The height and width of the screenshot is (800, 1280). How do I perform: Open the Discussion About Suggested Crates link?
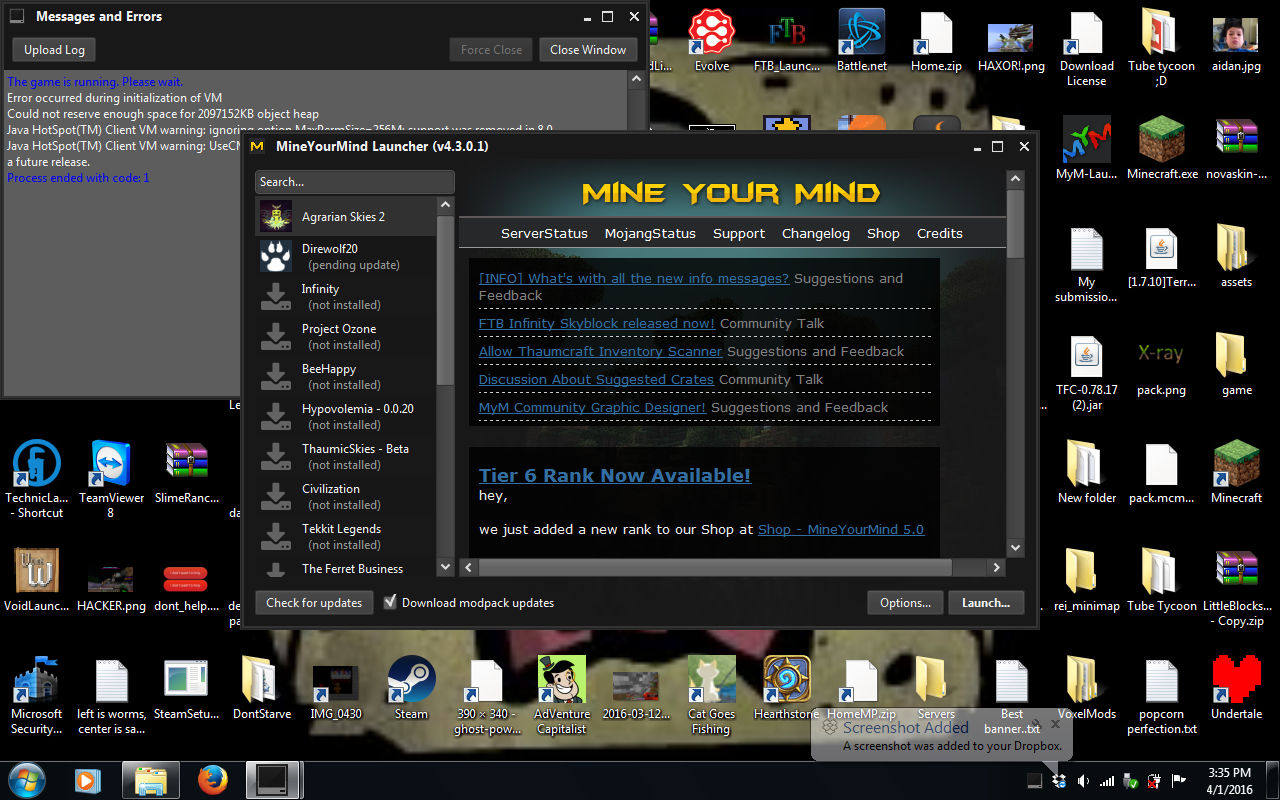(x=596, y=379)
